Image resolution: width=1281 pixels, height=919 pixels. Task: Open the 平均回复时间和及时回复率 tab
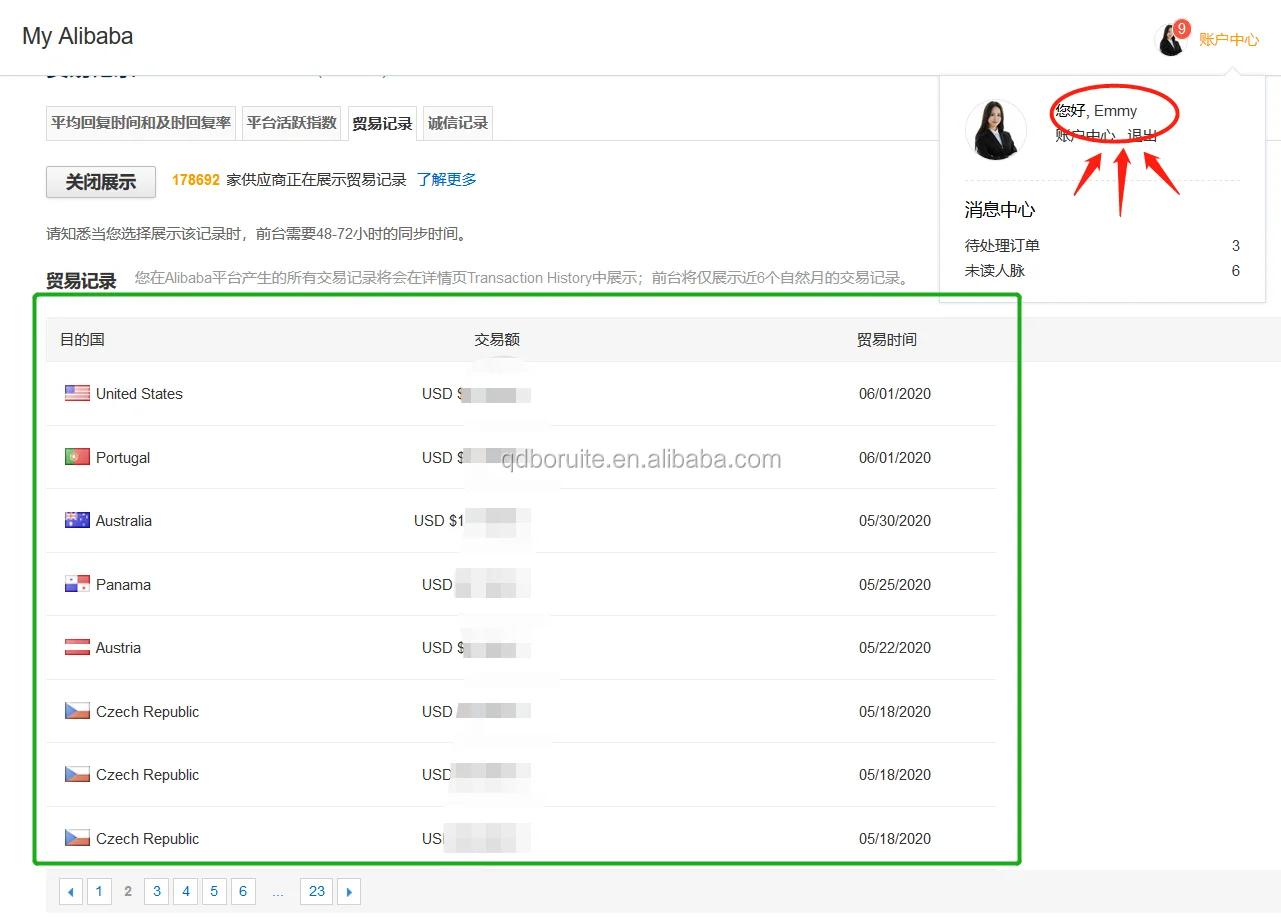[x=141, y=123]
